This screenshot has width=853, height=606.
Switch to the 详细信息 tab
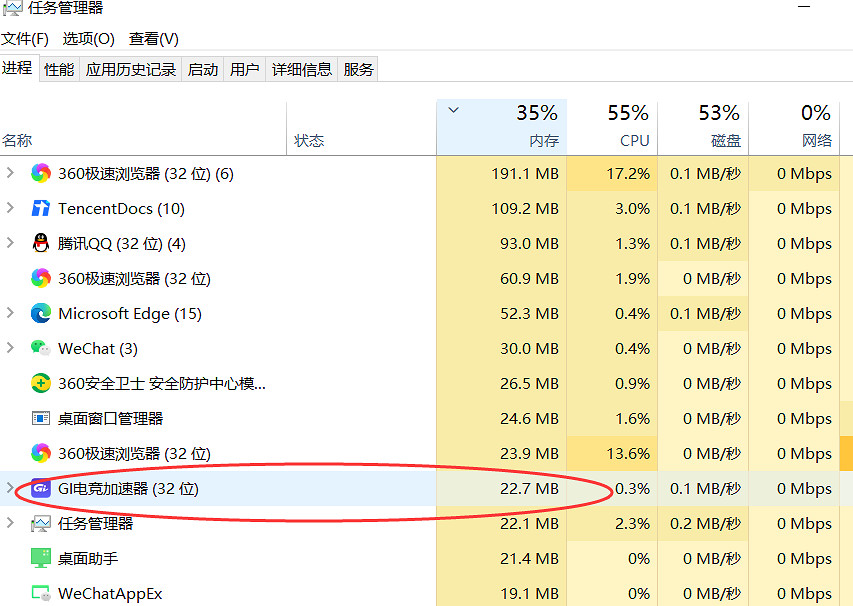(x=302, y=69)
